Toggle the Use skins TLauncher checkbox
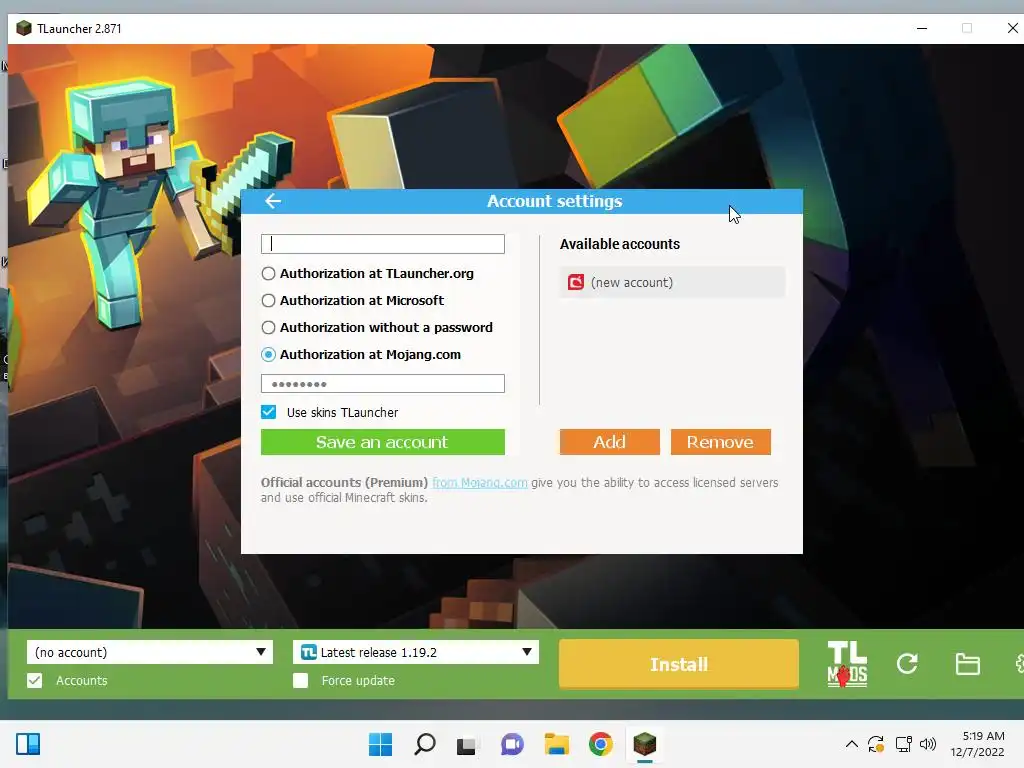The image size is (1024, 768). pos(268,412)
